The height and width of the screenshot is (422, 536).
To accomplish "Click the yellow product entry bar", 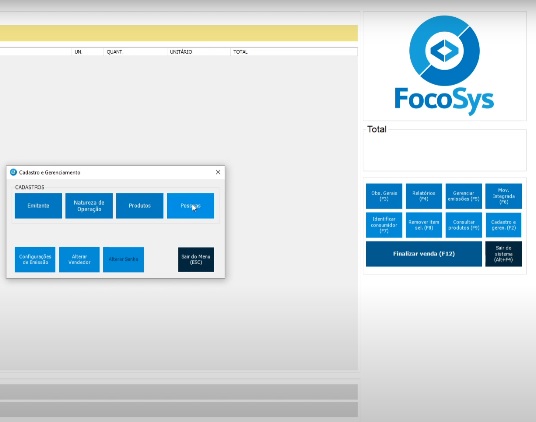I will pos(179,33).
